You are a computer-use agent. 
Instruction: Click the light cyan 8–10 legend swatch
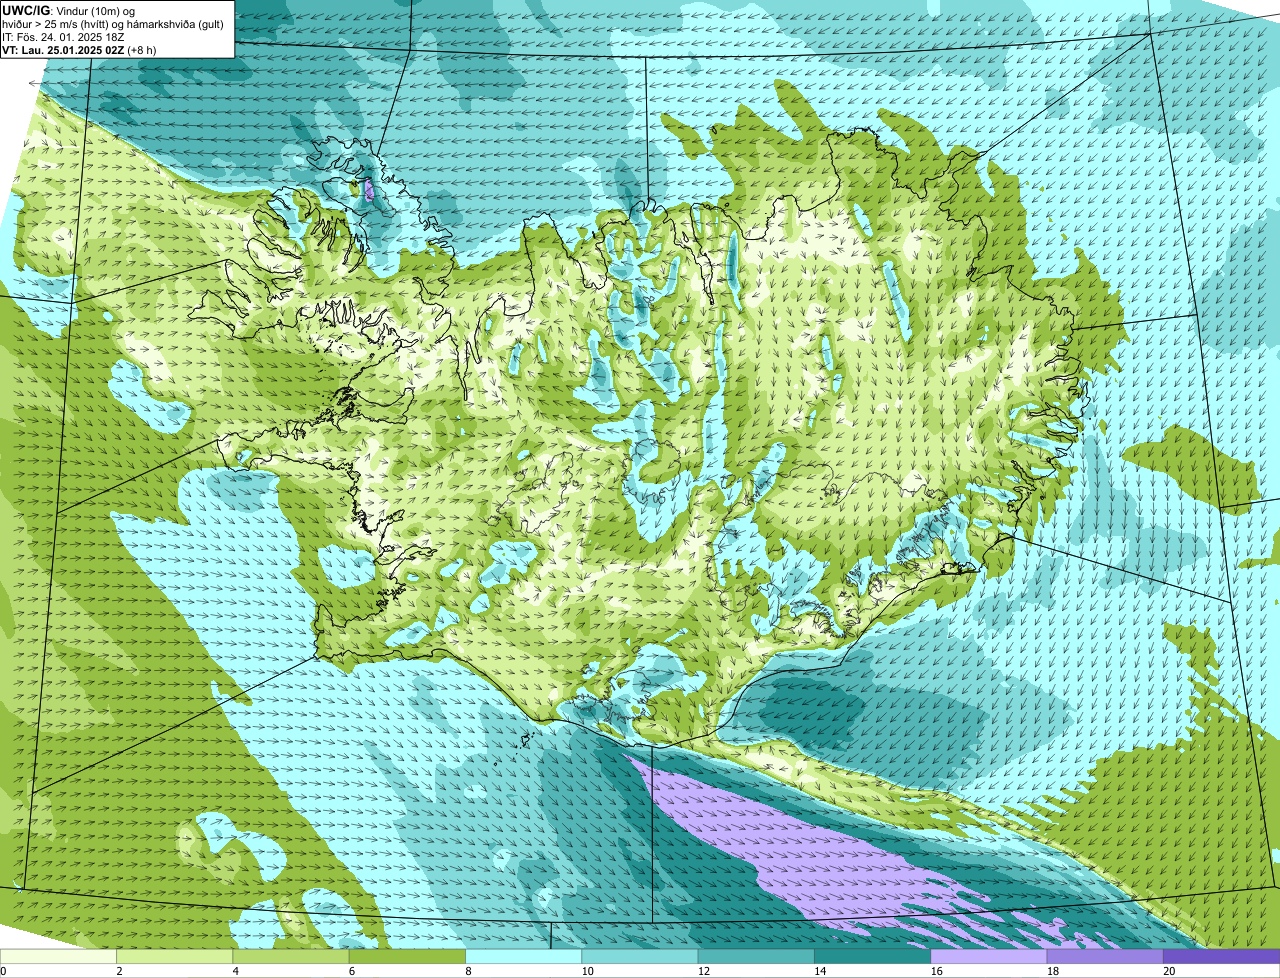point(525,956)
